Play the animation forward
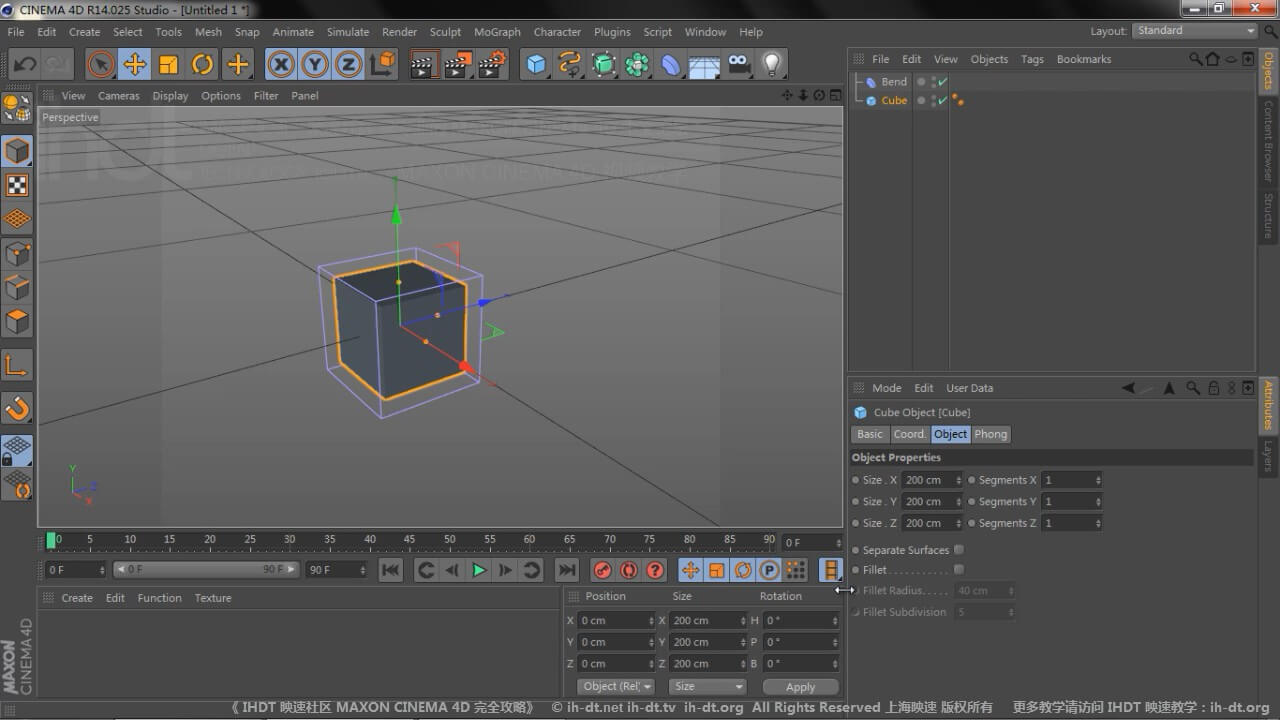 (x=479, y=570)
